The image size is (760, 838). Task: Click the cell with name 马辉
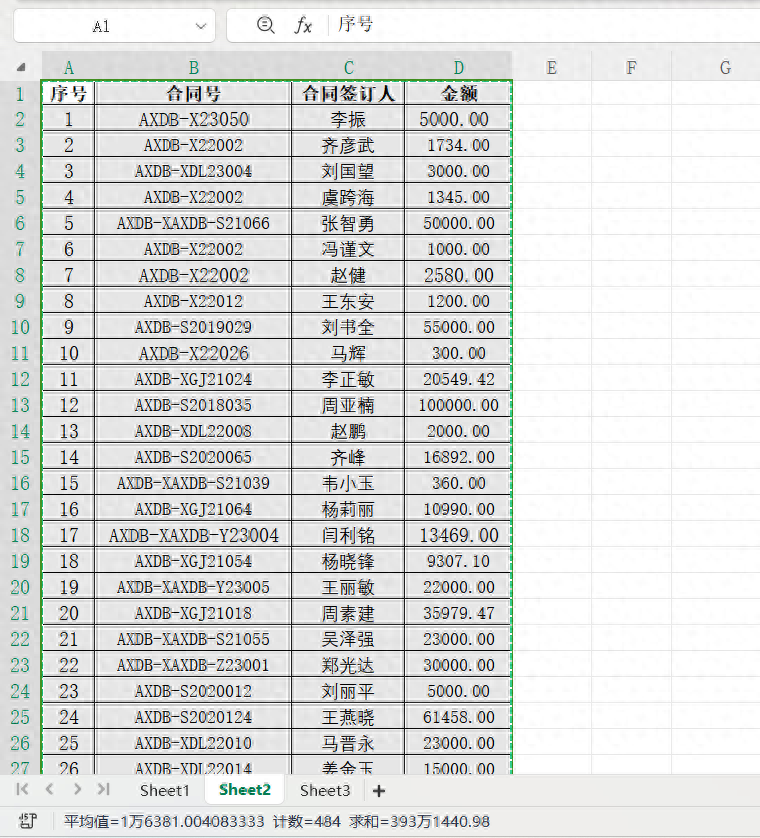point(348,353)
